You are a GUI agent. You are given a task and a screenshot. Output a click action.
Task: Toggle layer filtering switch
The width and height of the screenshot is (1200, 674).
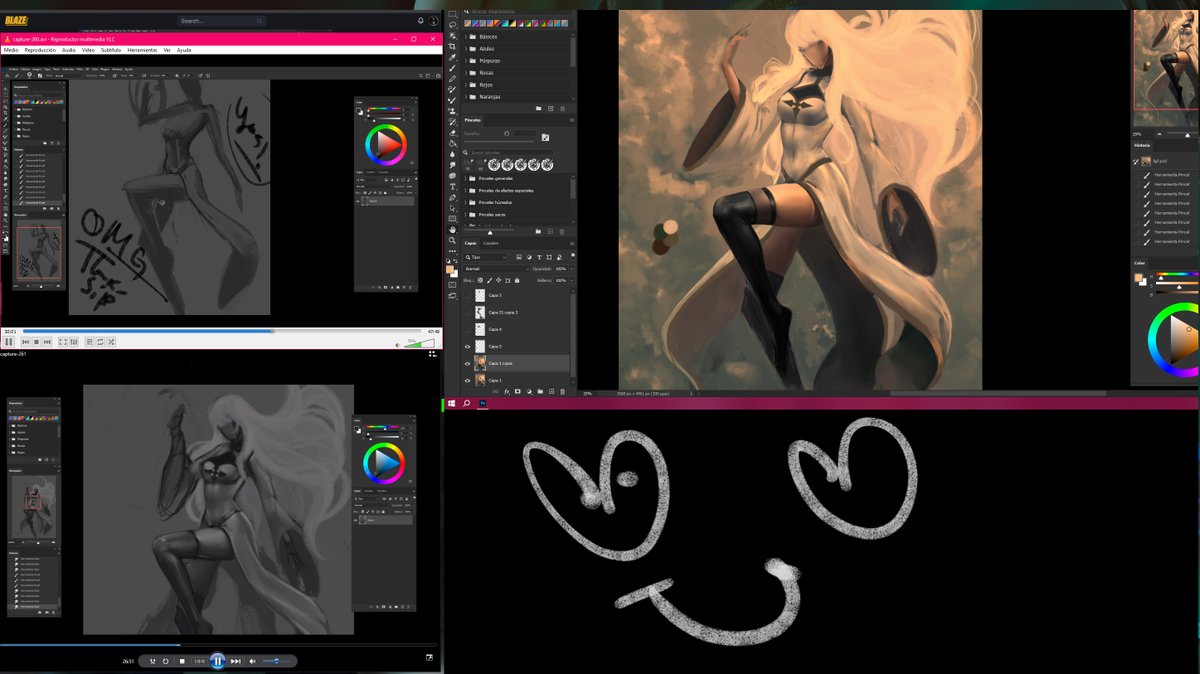click(573, 256)
